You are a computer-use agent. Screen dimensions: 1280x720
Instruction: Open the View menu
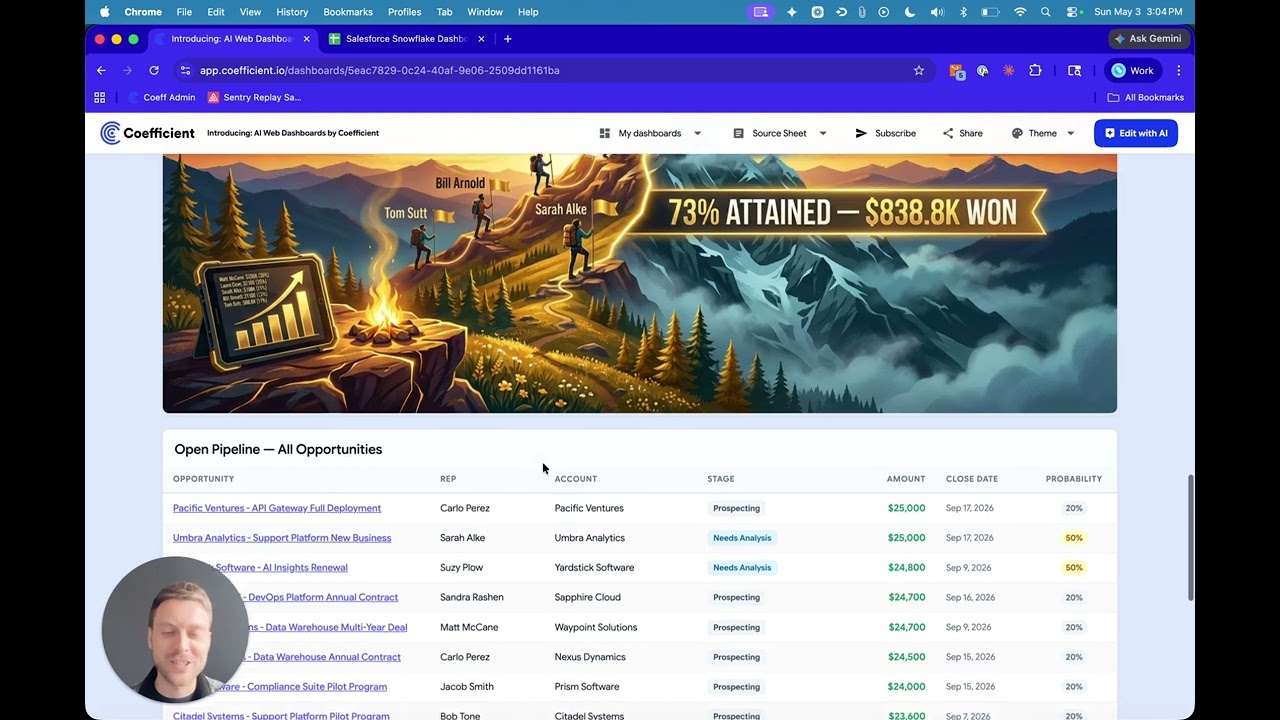point(250,12)
